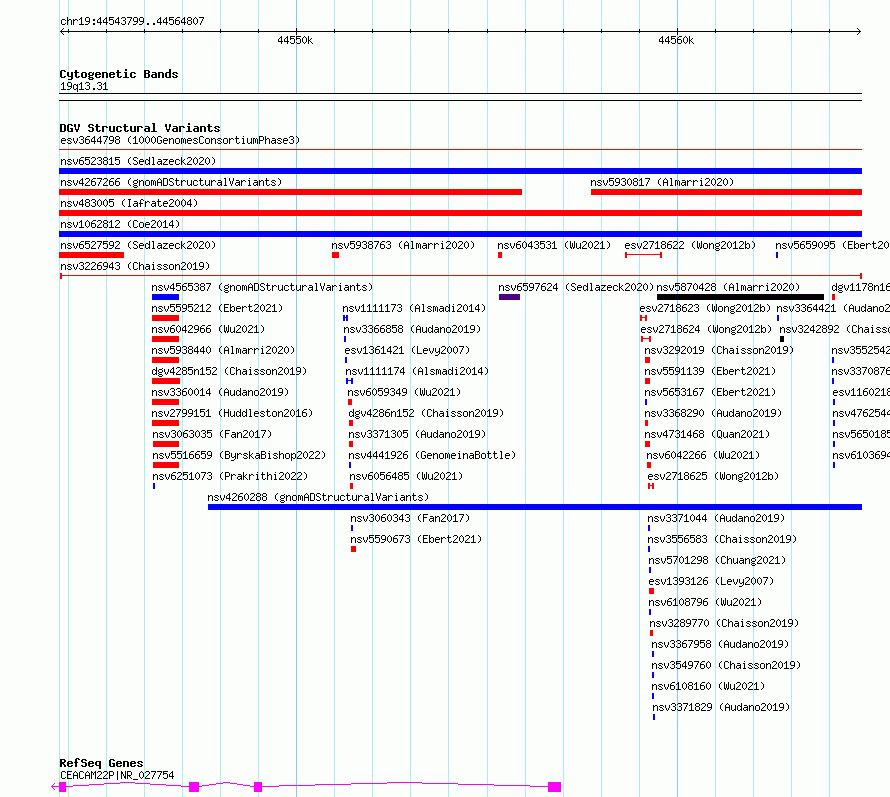Open the nsv5516659 ByrskaBishop2022 variant
890x797 pixels.
click(239, 455)
